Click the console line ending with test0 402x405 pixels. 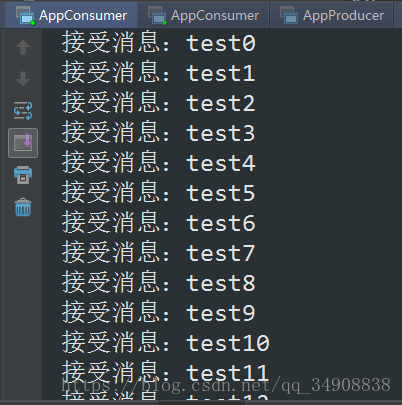159,43
